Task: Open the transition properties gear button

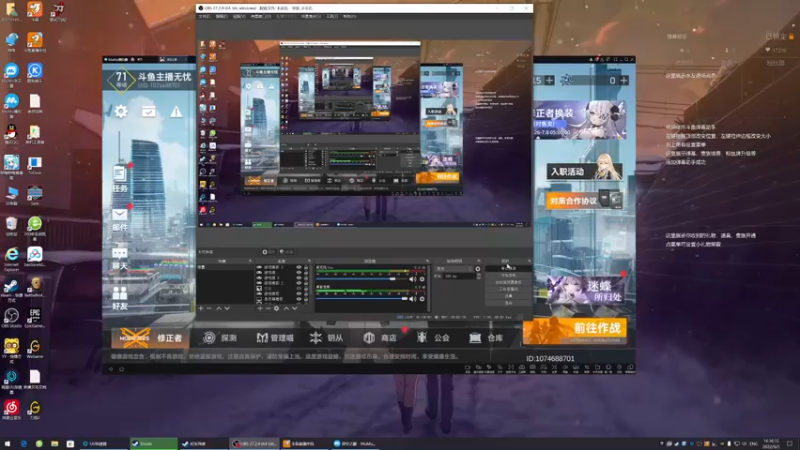Action: tap(478, 269)
